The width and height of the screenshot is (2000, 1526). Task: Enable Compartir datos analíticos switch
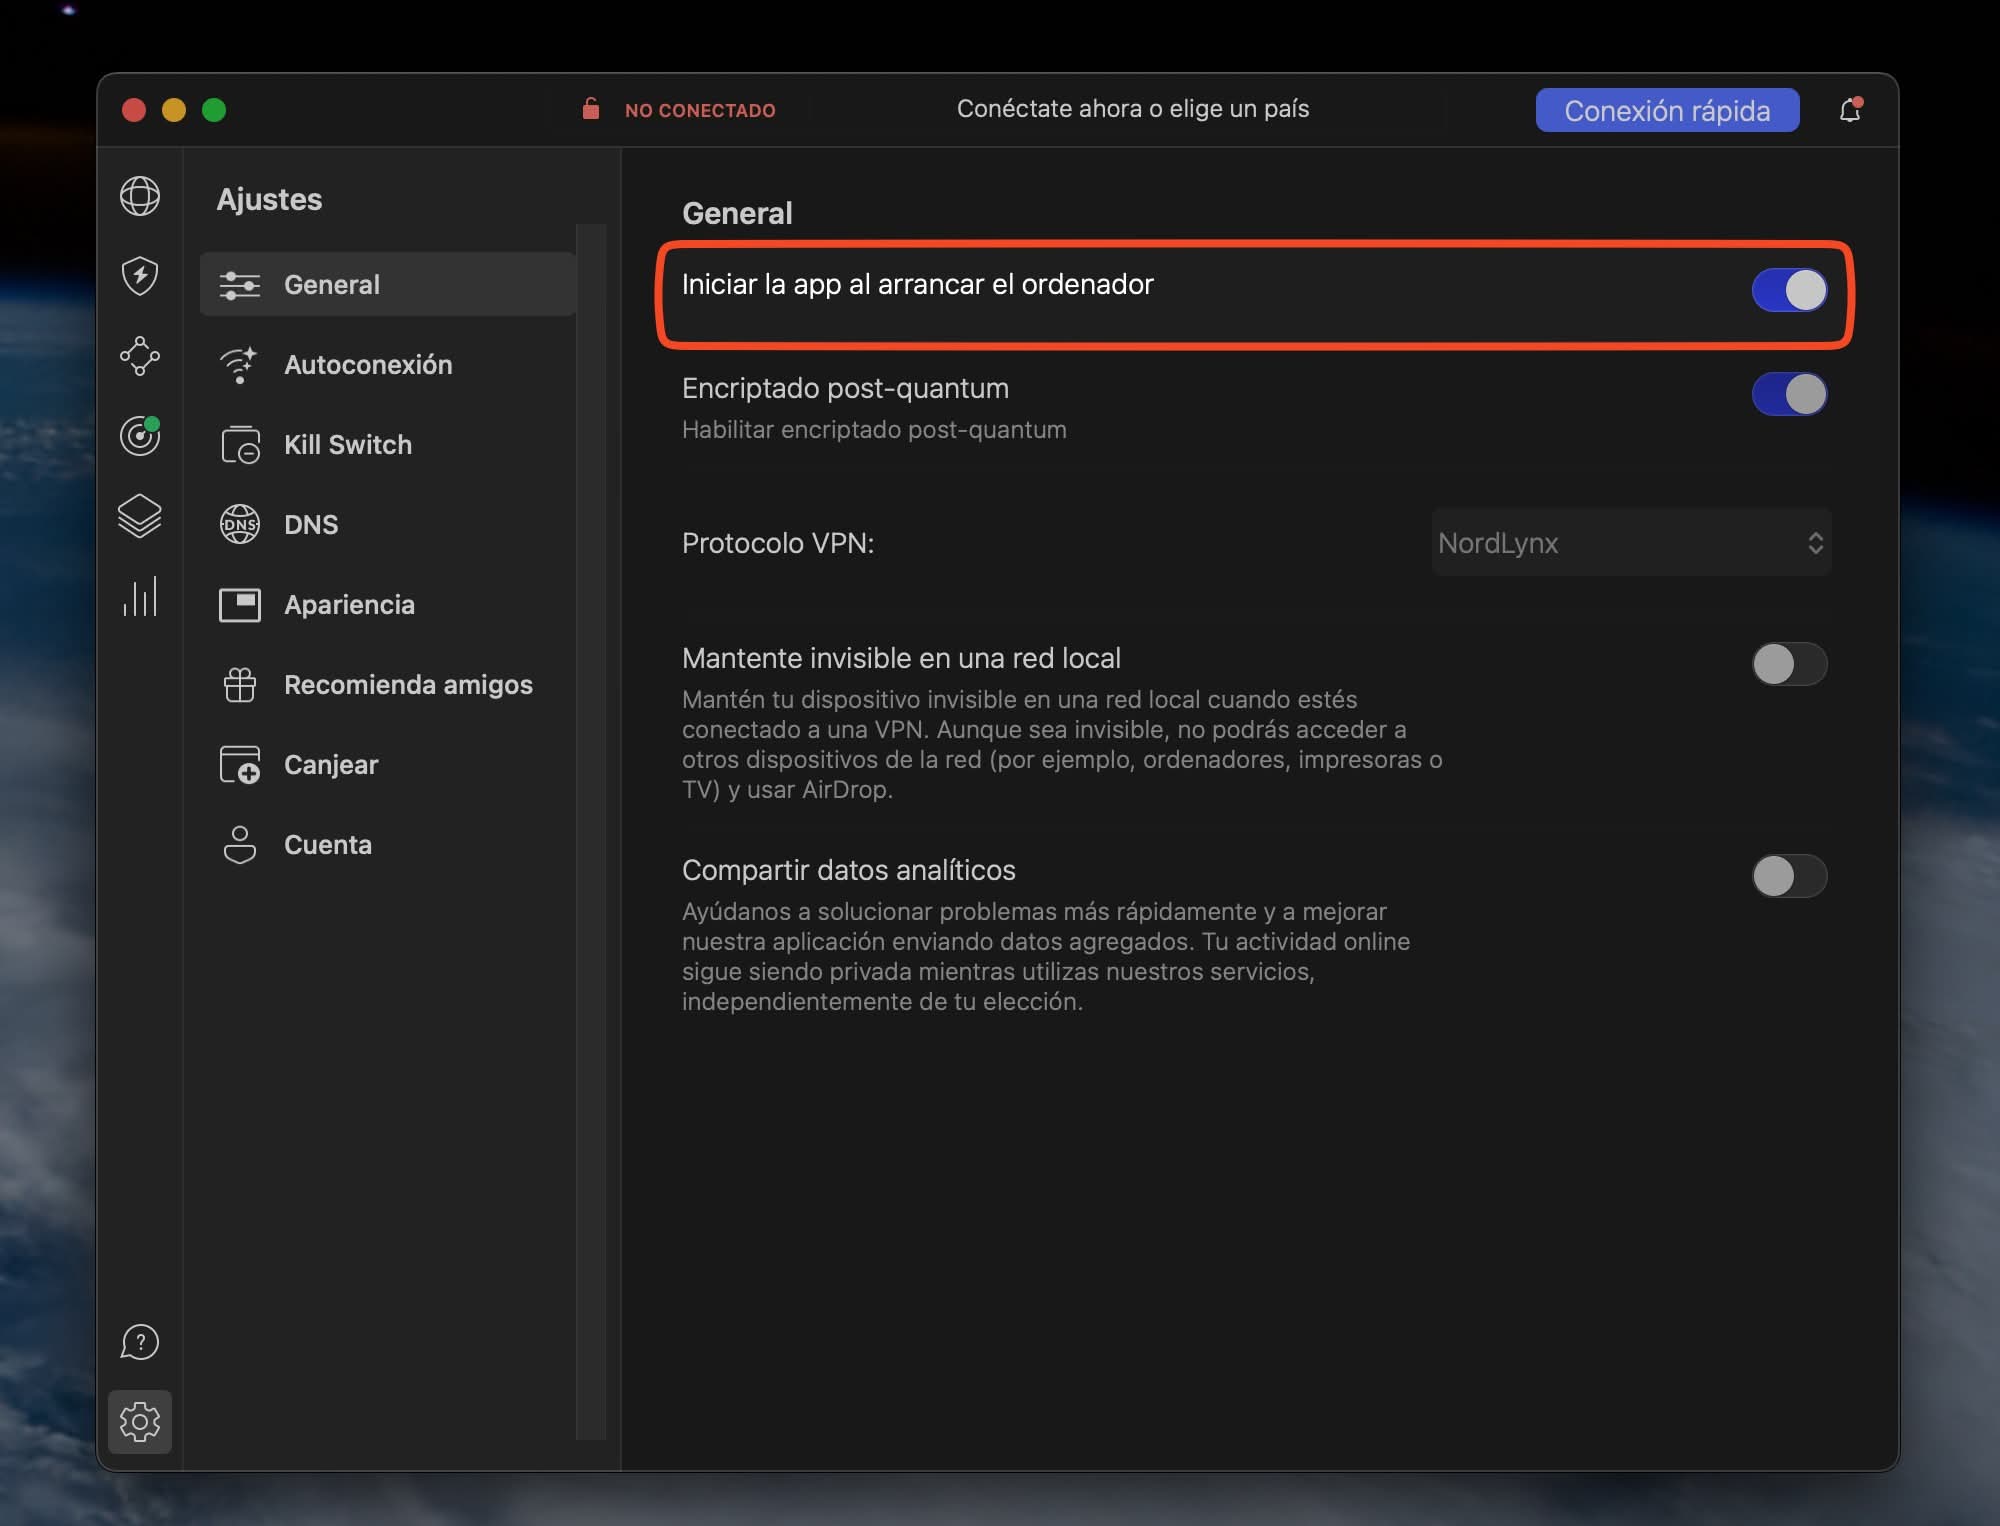click(x=1789, y=876)
